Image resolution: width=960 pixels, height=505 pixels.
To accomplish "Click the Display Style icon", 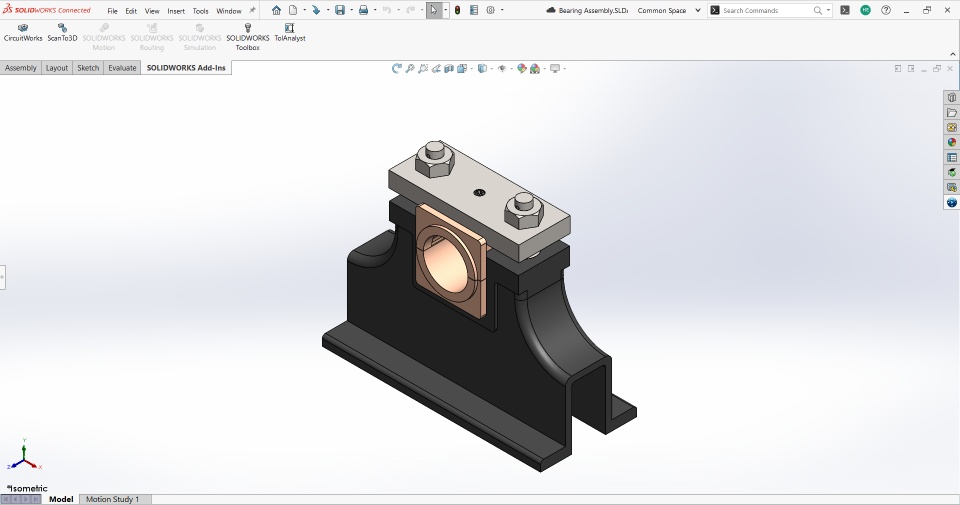I will pos(482,69).
